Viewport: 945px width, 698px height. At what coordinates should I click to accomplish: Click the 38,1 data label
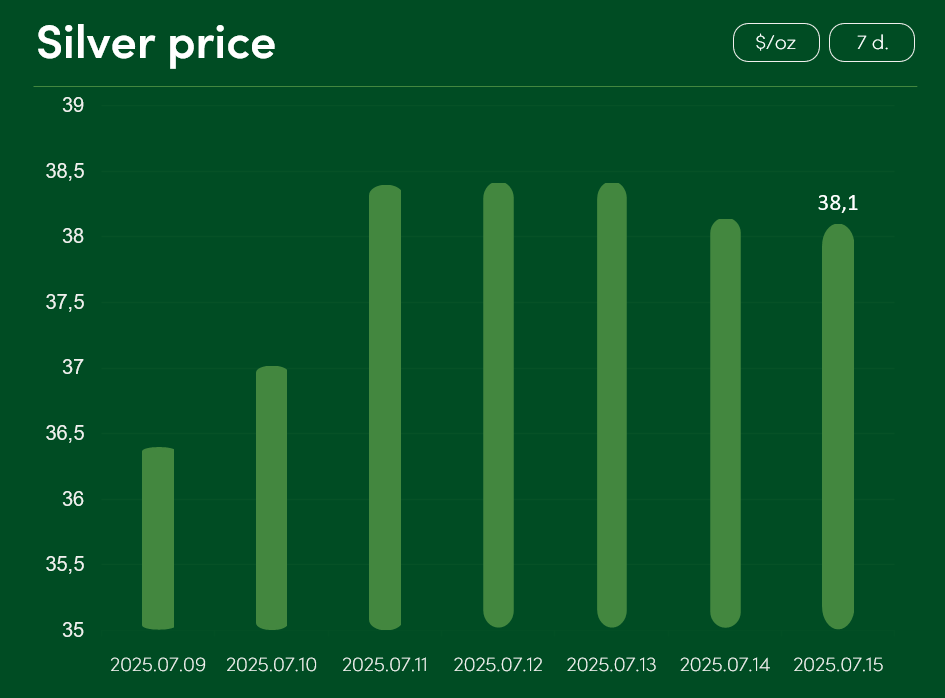click(x=838, y=203)
